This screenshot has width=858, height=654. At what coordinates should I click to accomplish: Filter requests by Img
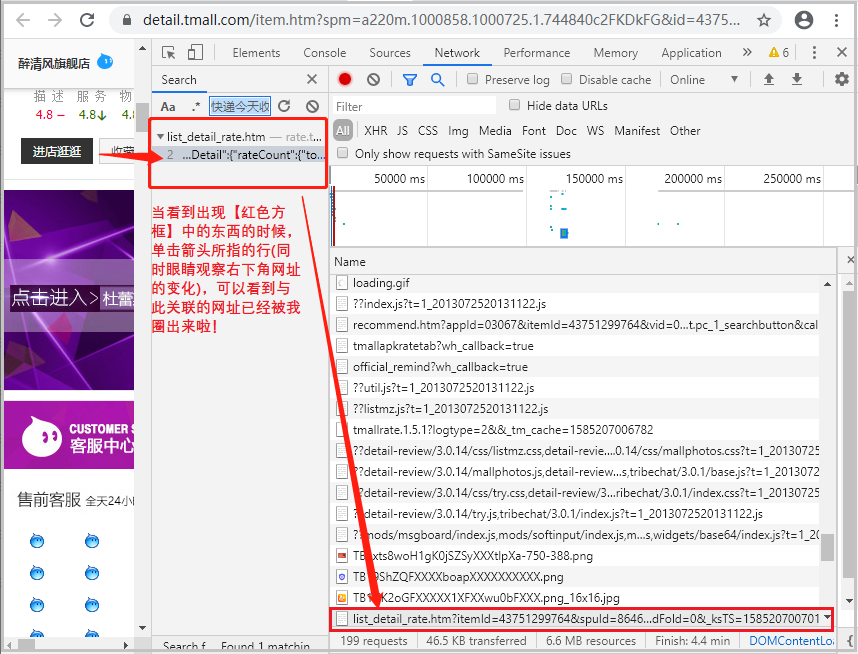click(458, 131)
